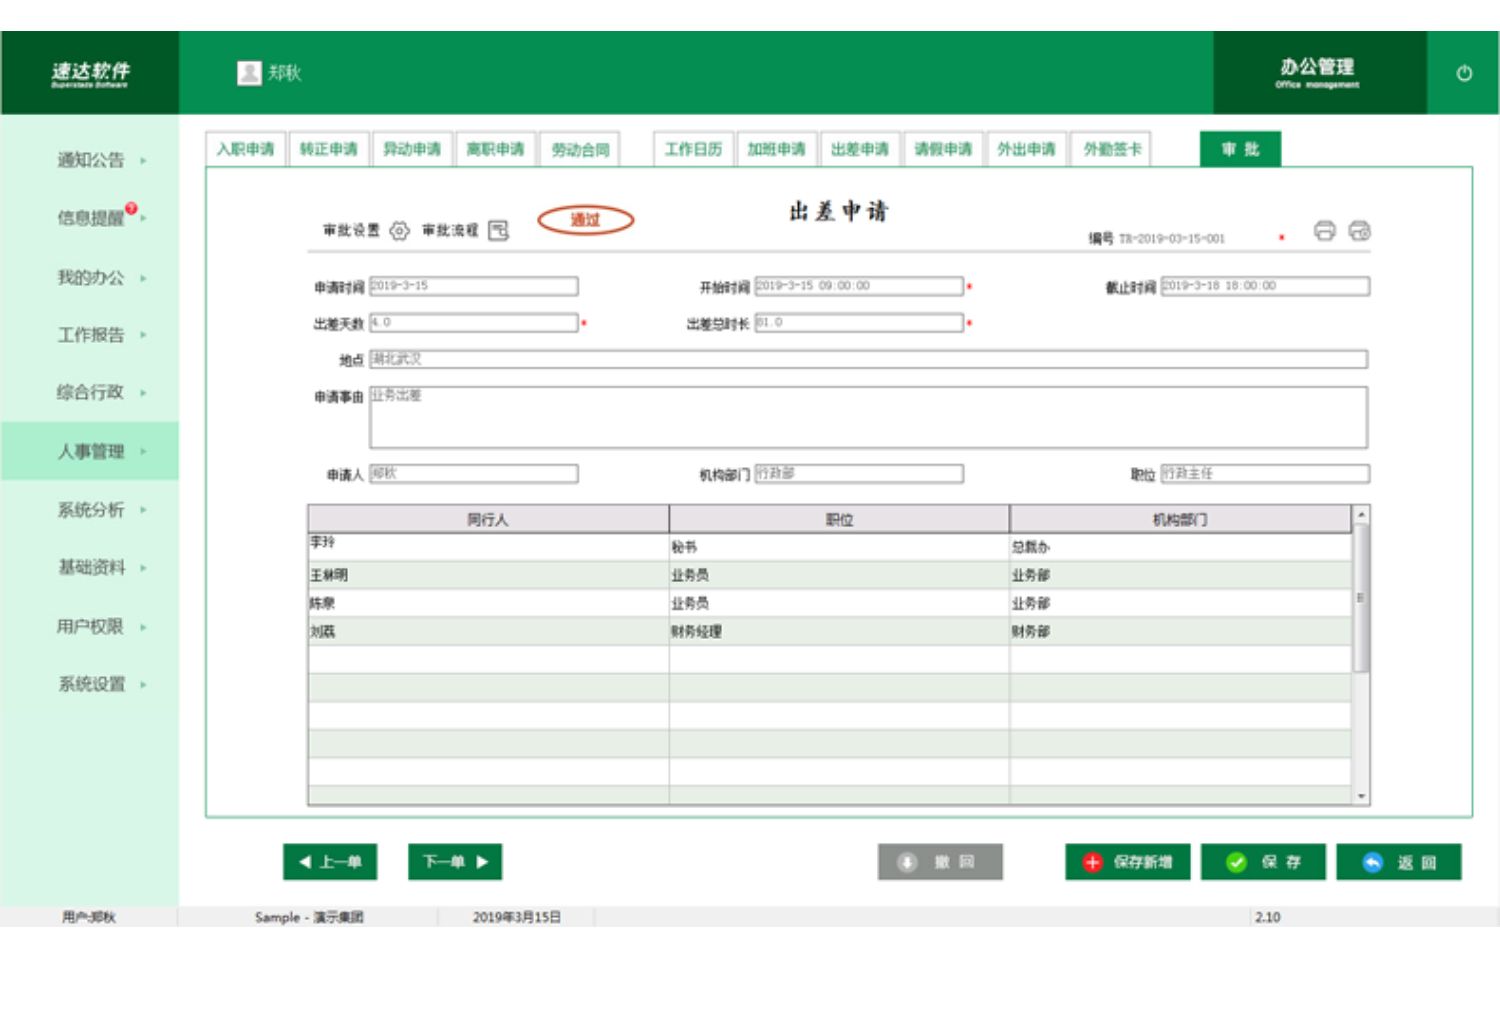
Task: Switch to 请假申请 tab
Action: [x=943, y=149]
